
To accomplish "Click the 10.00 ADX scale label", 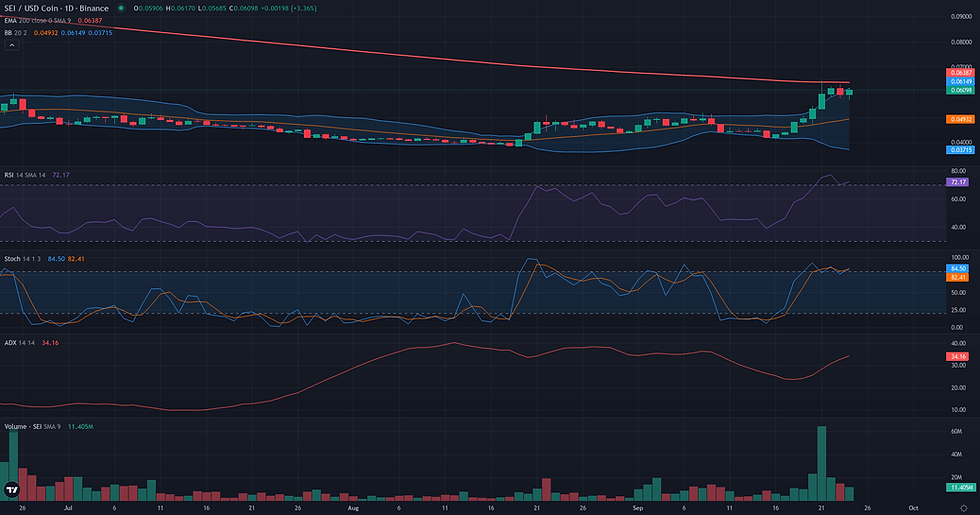I will (x=958, y=410).
